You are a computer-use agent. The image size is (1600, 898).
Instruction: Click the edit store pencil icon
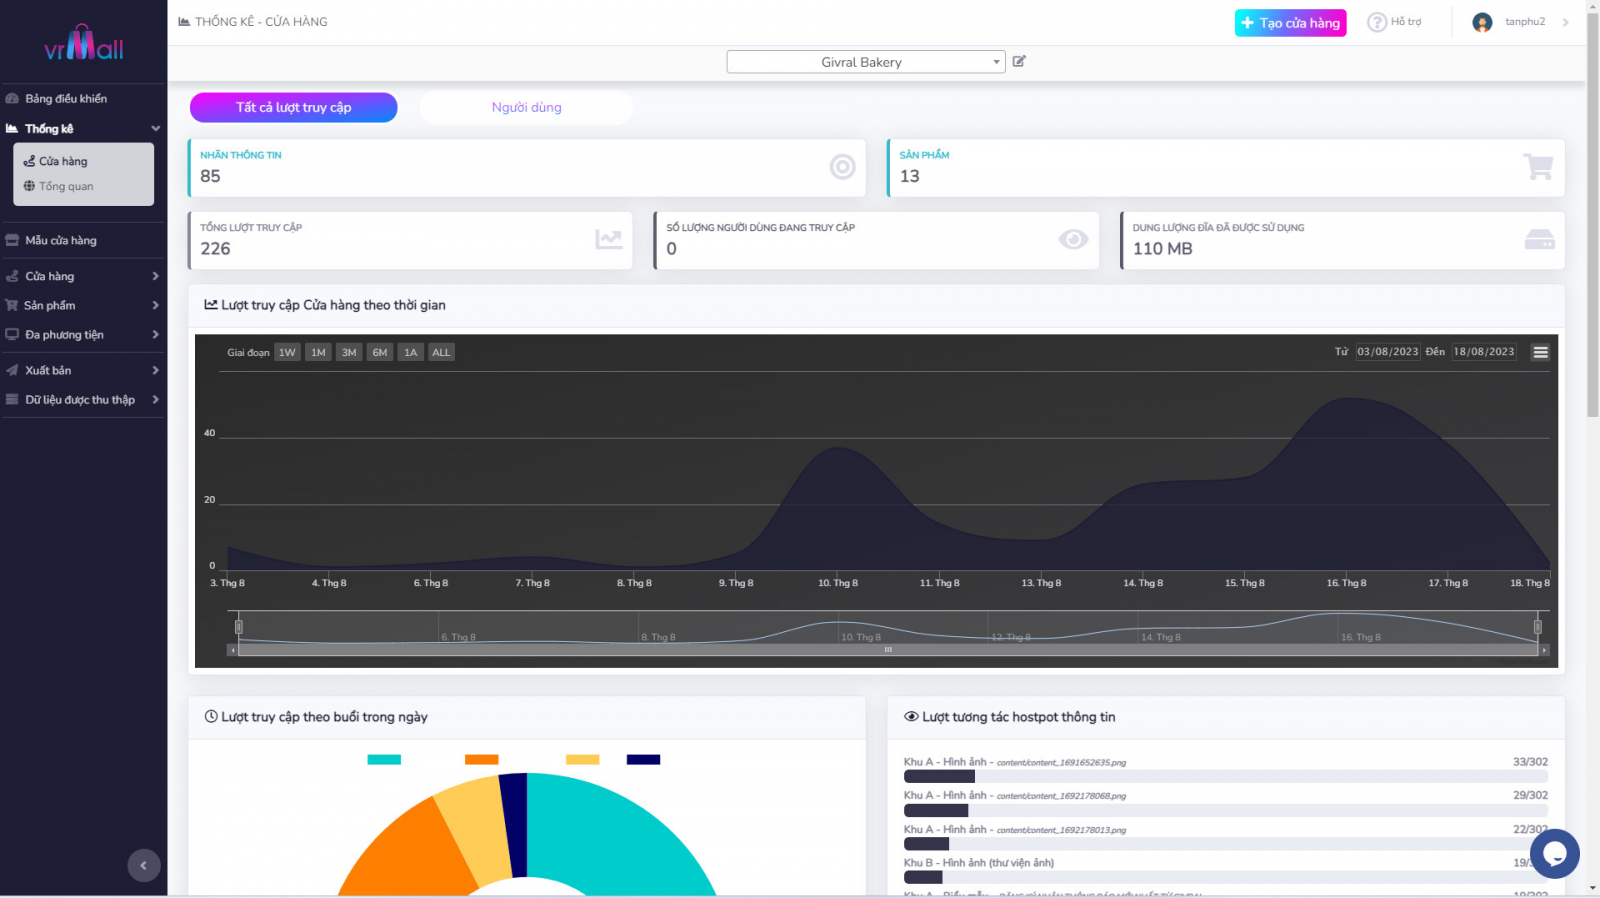(x=1019, y=61)
